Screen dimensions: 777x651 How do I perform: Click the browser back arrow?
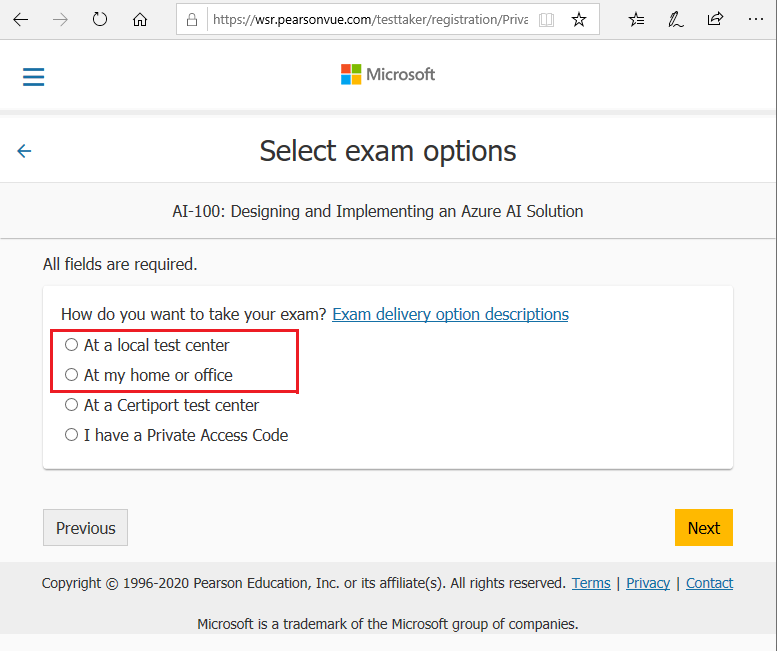pyautogui.click(x=21, y=20)
